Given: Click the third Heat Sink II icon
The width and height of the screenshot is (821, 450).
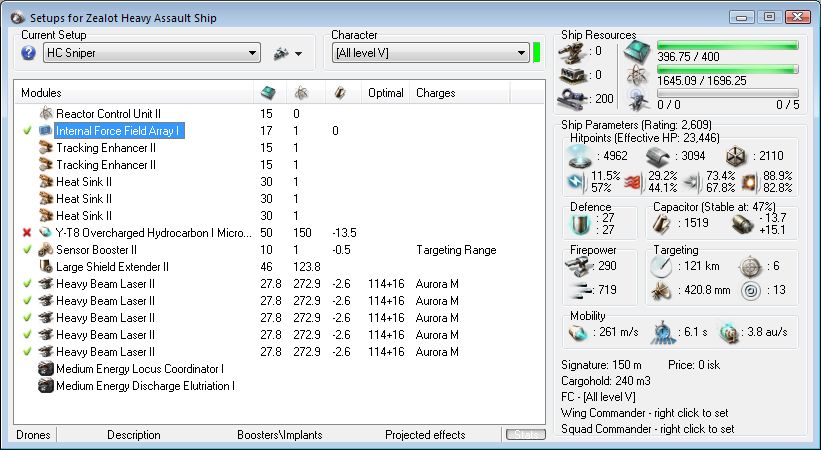Looking at the screenshot, I should (46, 215).
